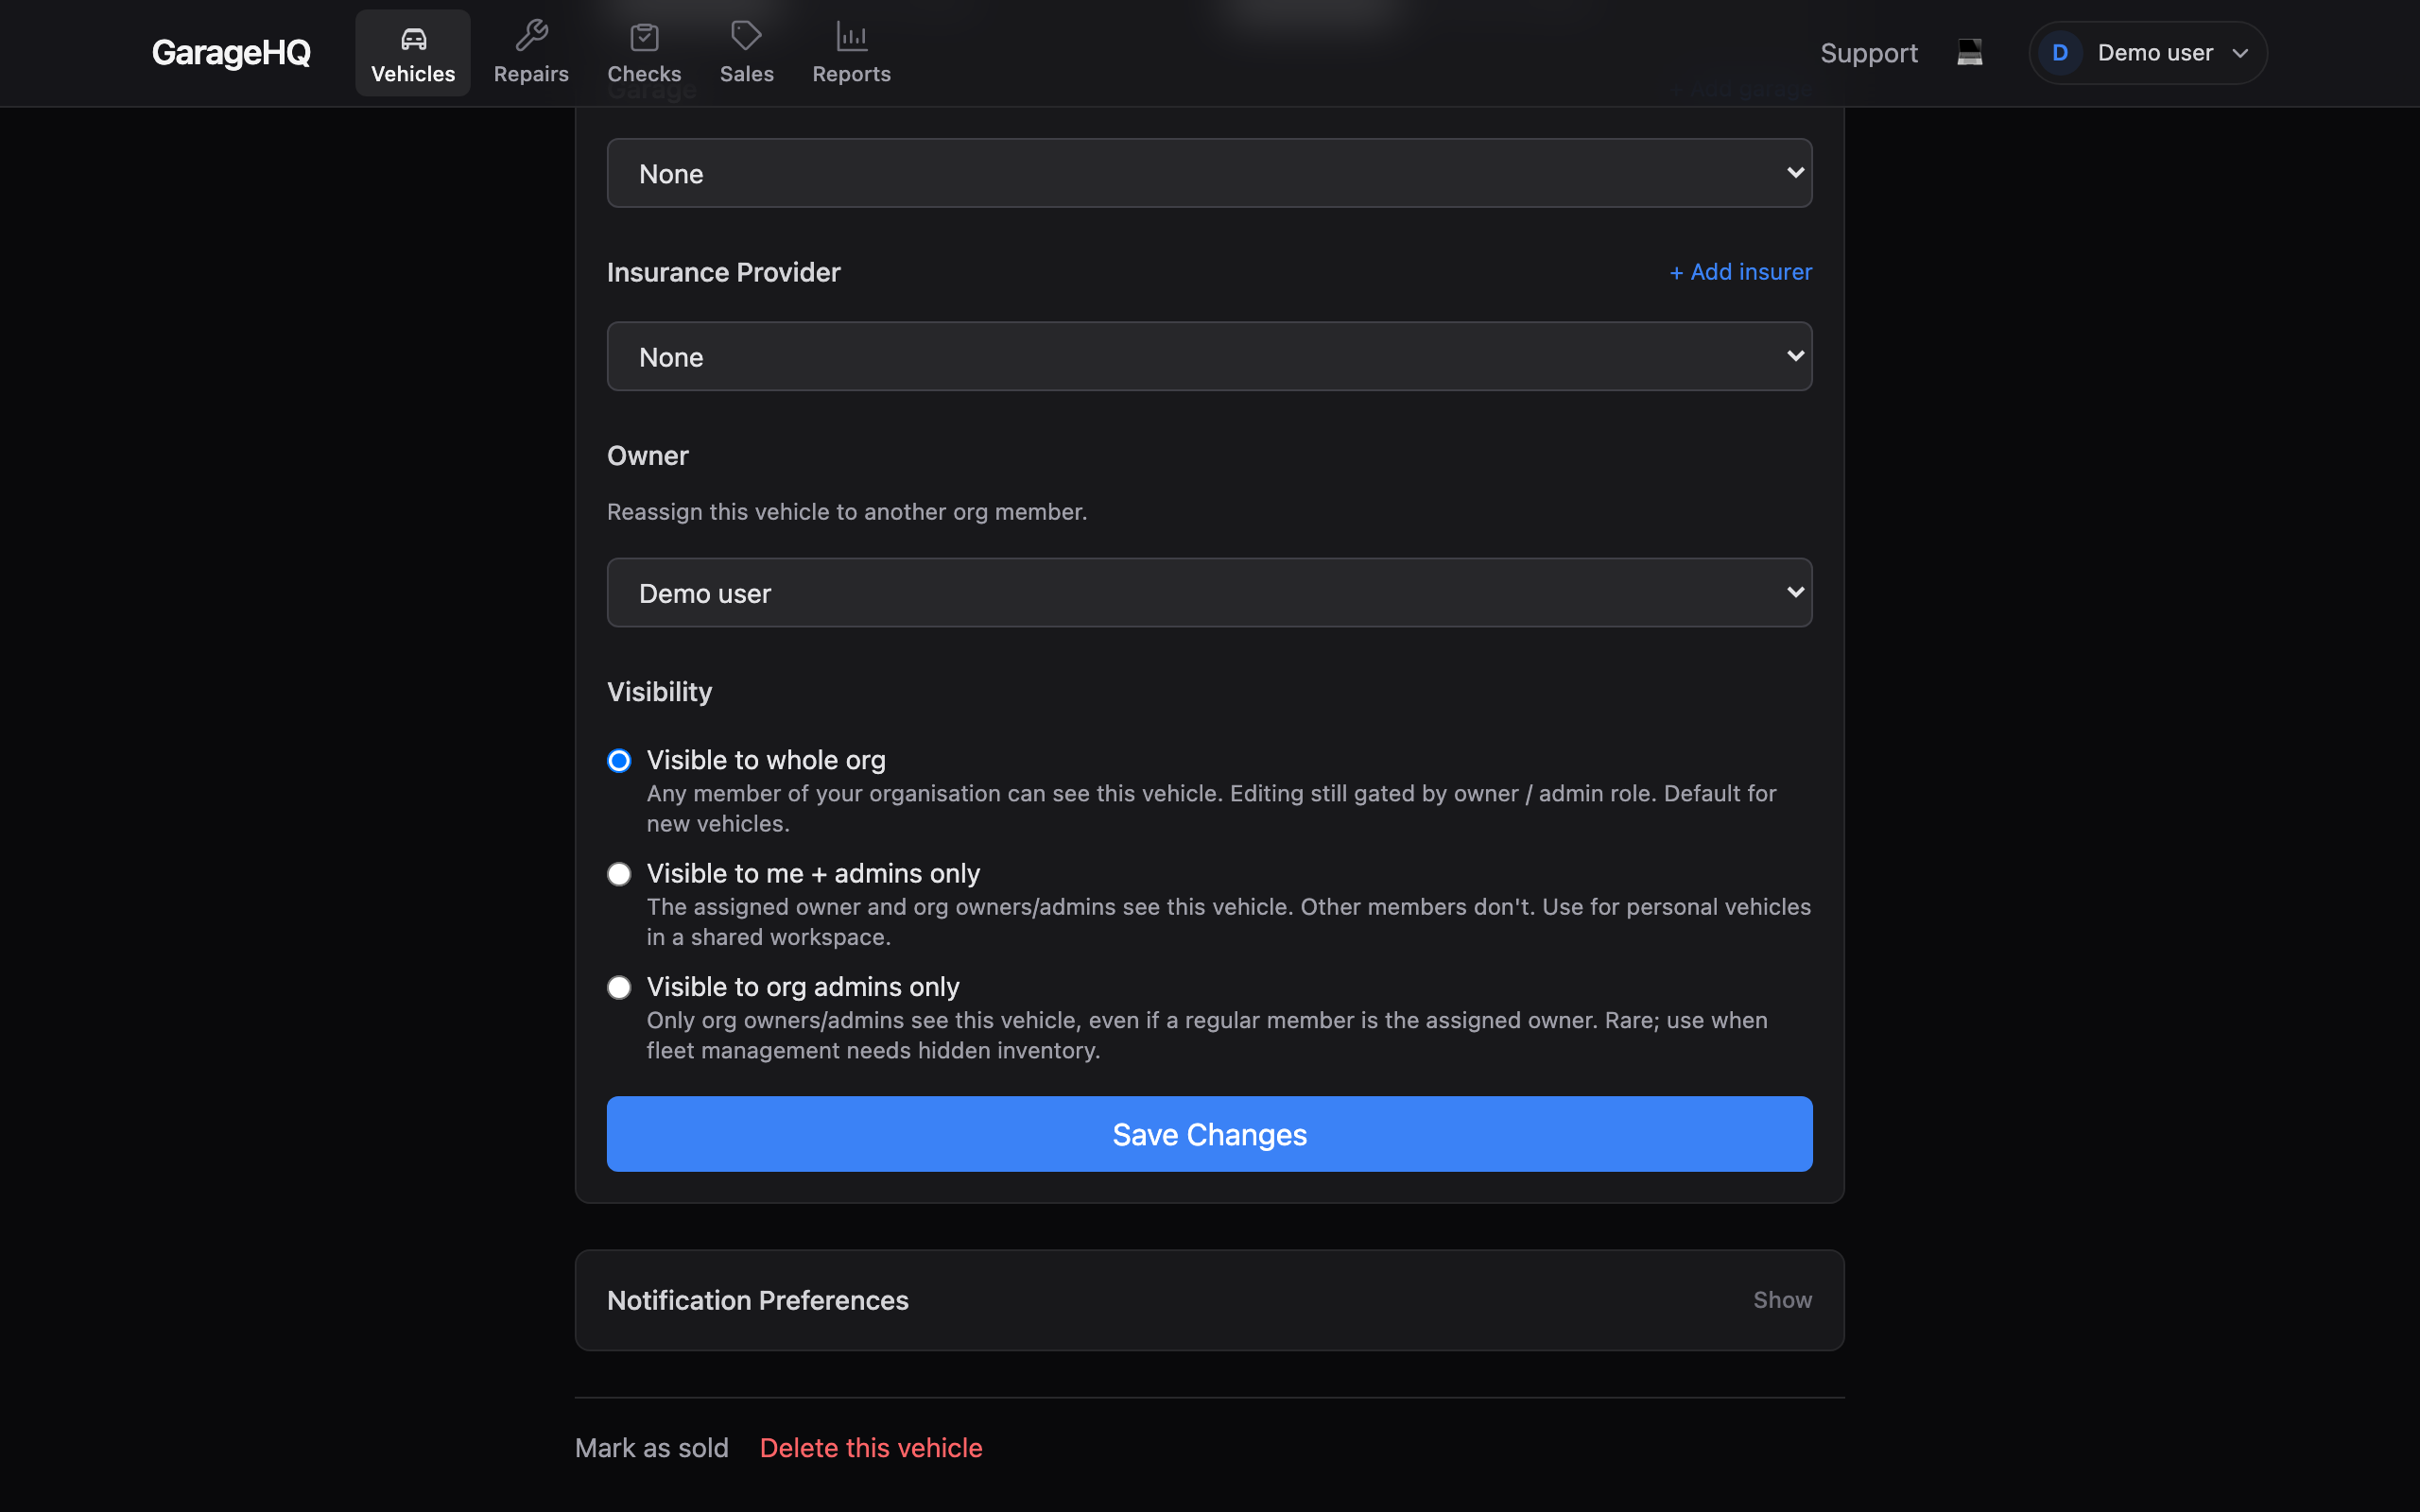Click the laptop theme icon beside Support

click(1969, 52)
